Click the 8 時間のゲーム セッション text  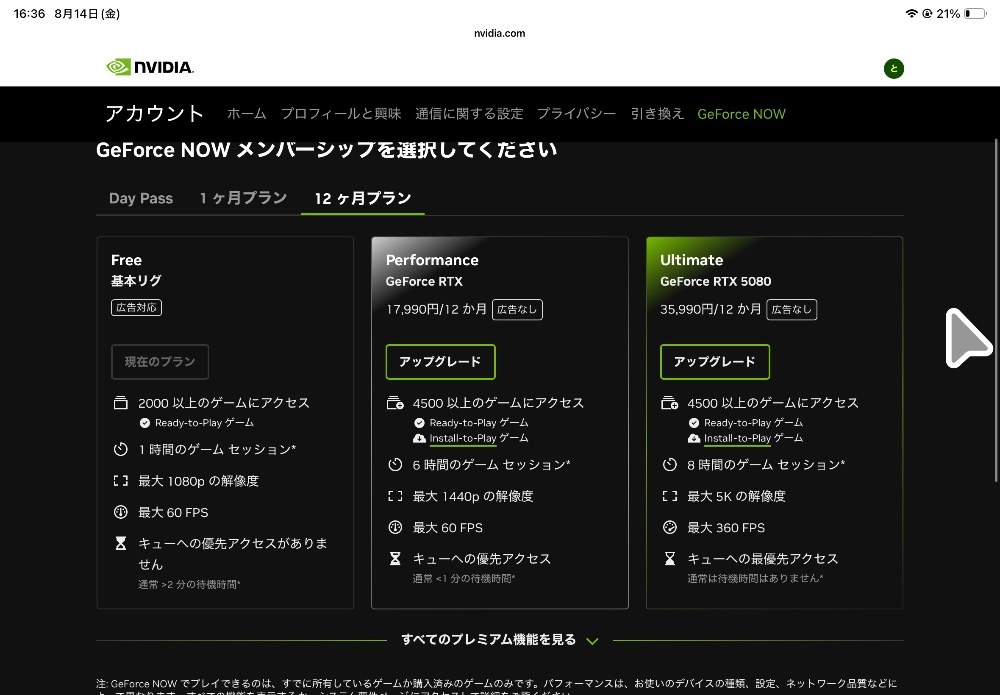coord(765,465)
